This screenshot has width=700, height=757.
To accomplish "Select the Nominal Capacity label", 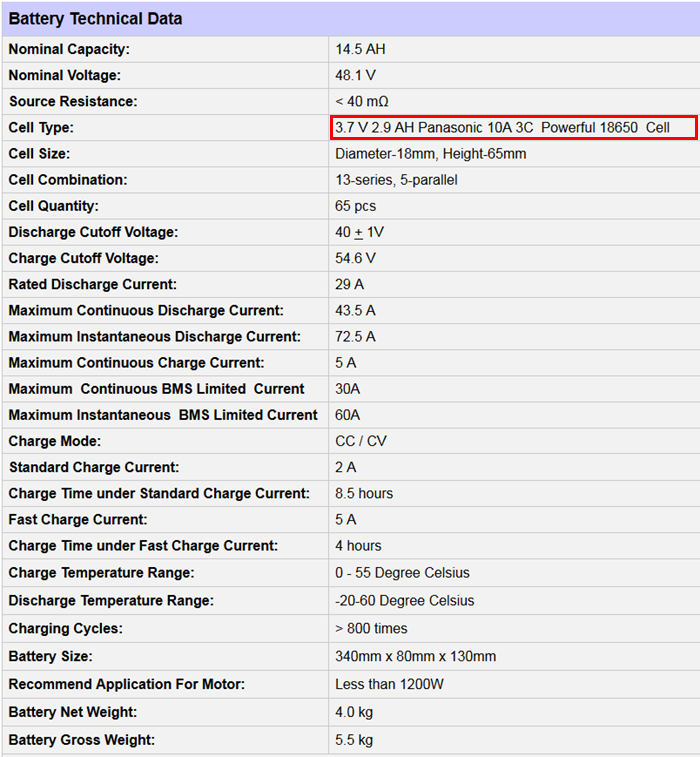I will [x=69, y=49].
